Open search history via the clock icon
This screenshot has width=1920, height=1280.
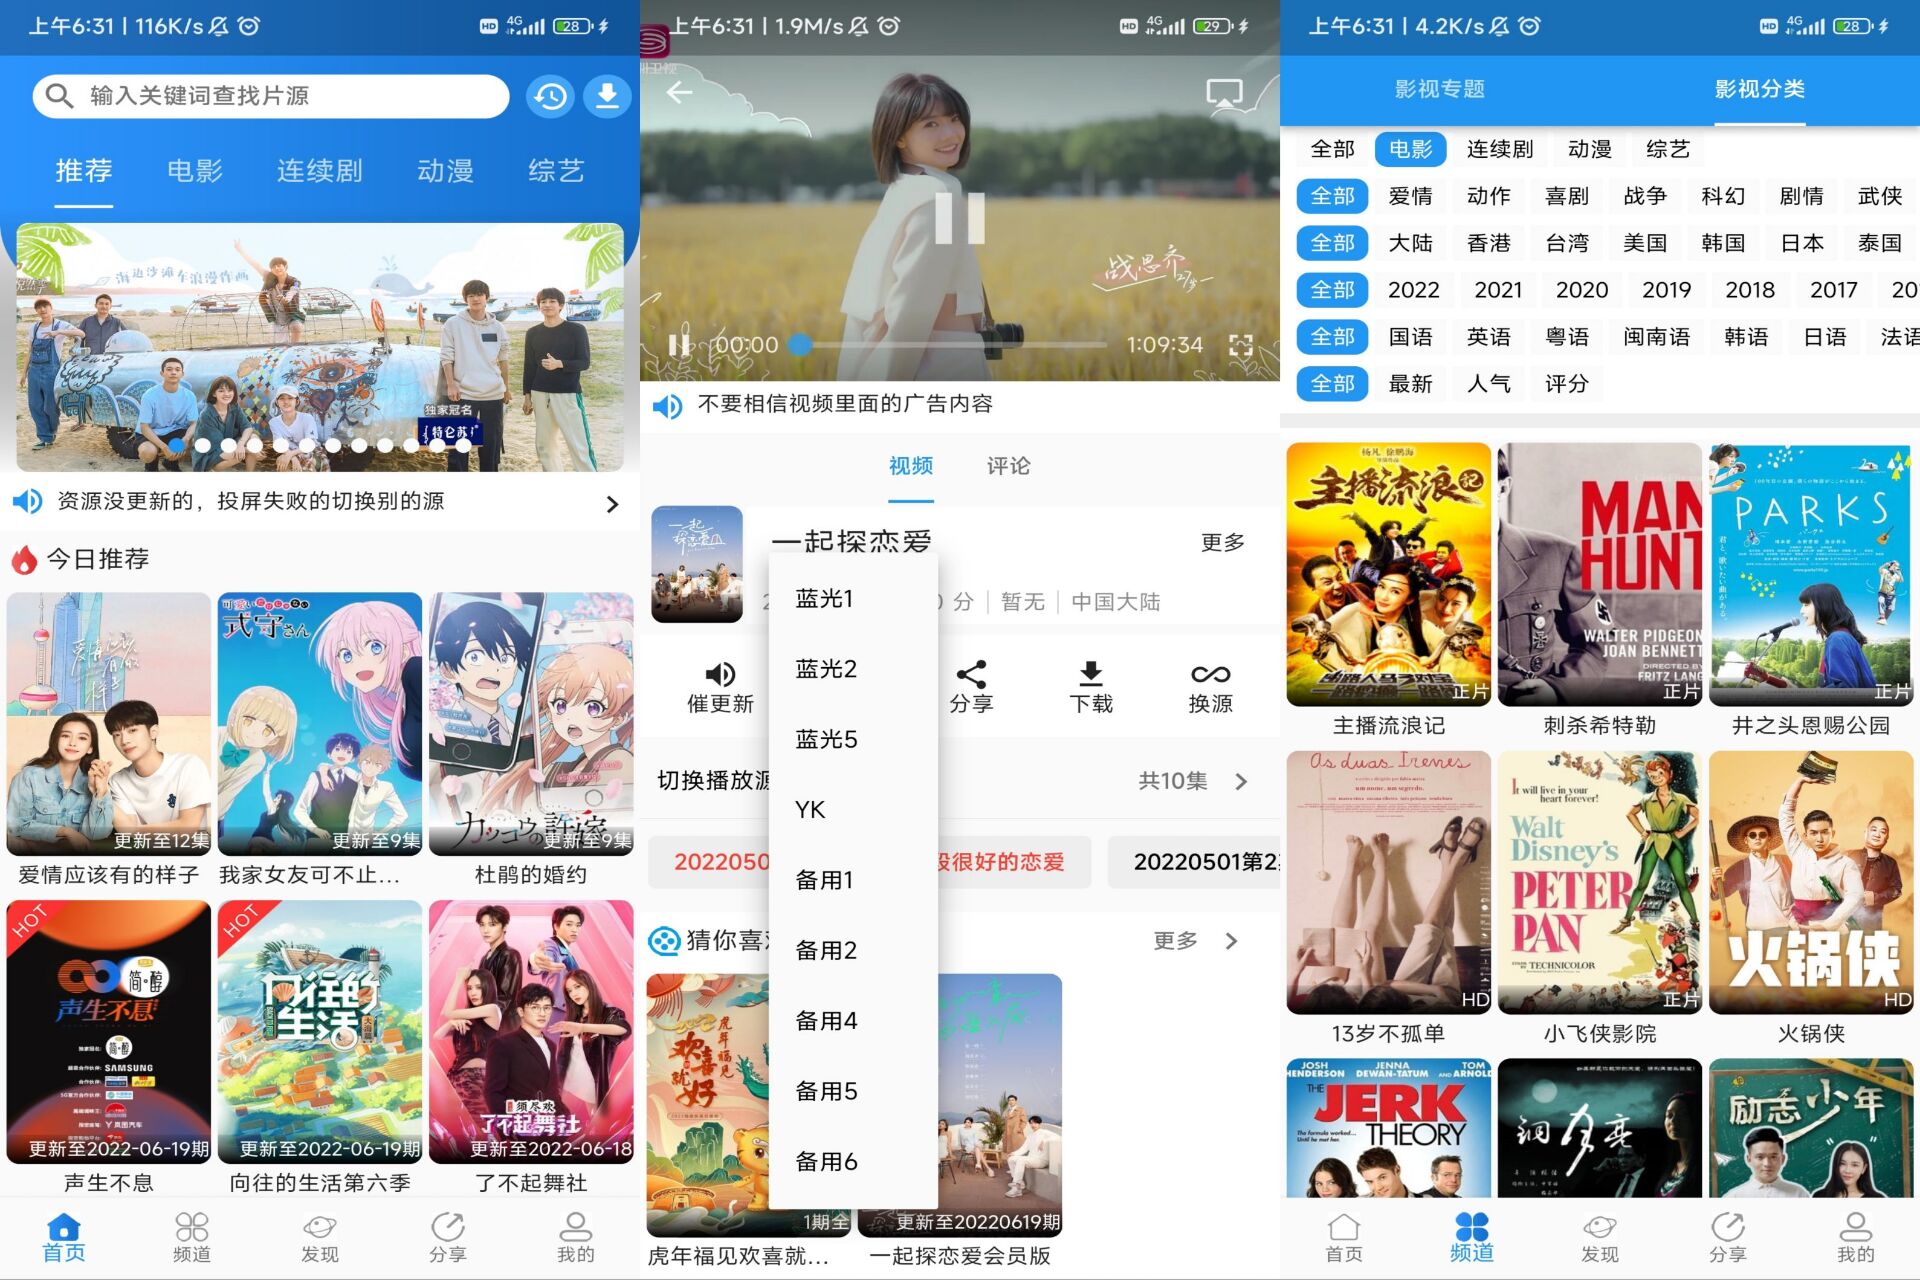pos(549,96)
